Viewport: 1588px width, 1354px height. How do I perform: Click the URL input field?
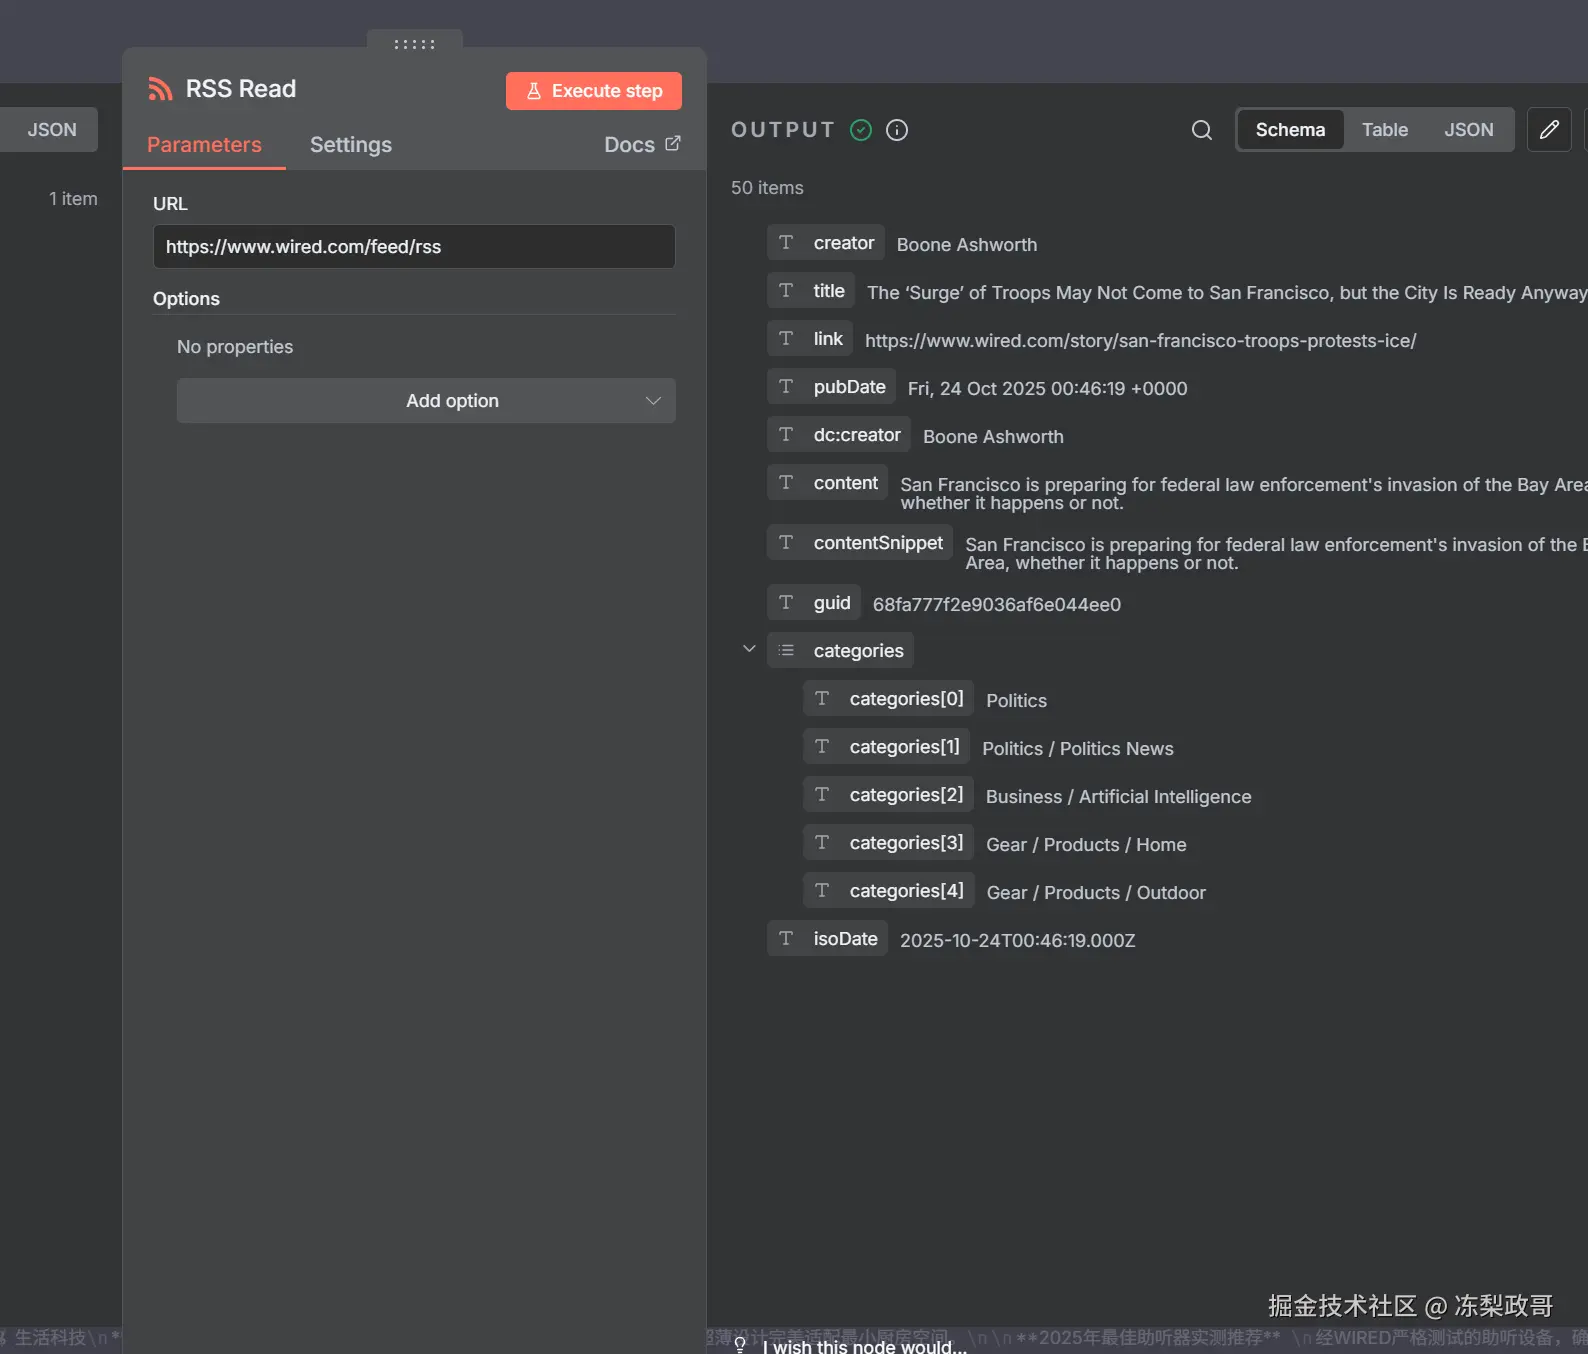(414, 246)
